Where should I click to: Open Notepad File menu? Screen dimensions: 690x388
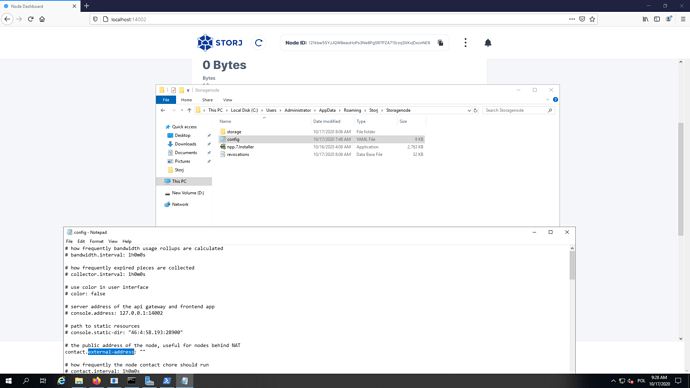click(69, 242)
